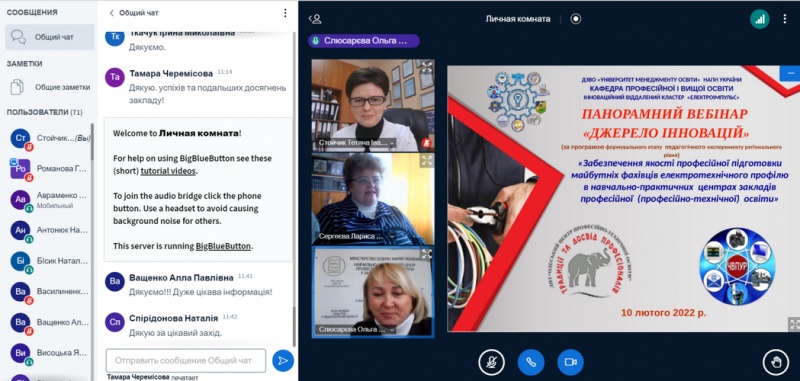Leave audio with the phone button

click(x=531, y=362)
